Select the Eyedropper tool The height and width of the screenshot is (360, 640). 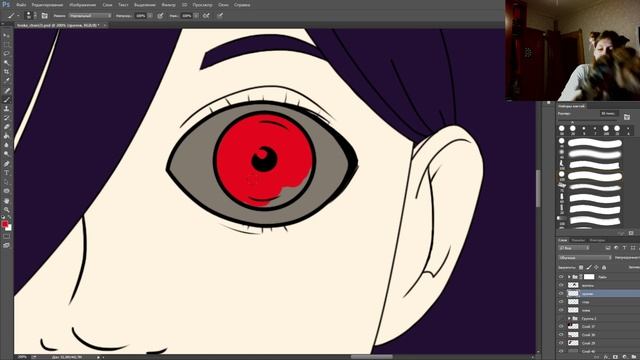coord(7,81)
